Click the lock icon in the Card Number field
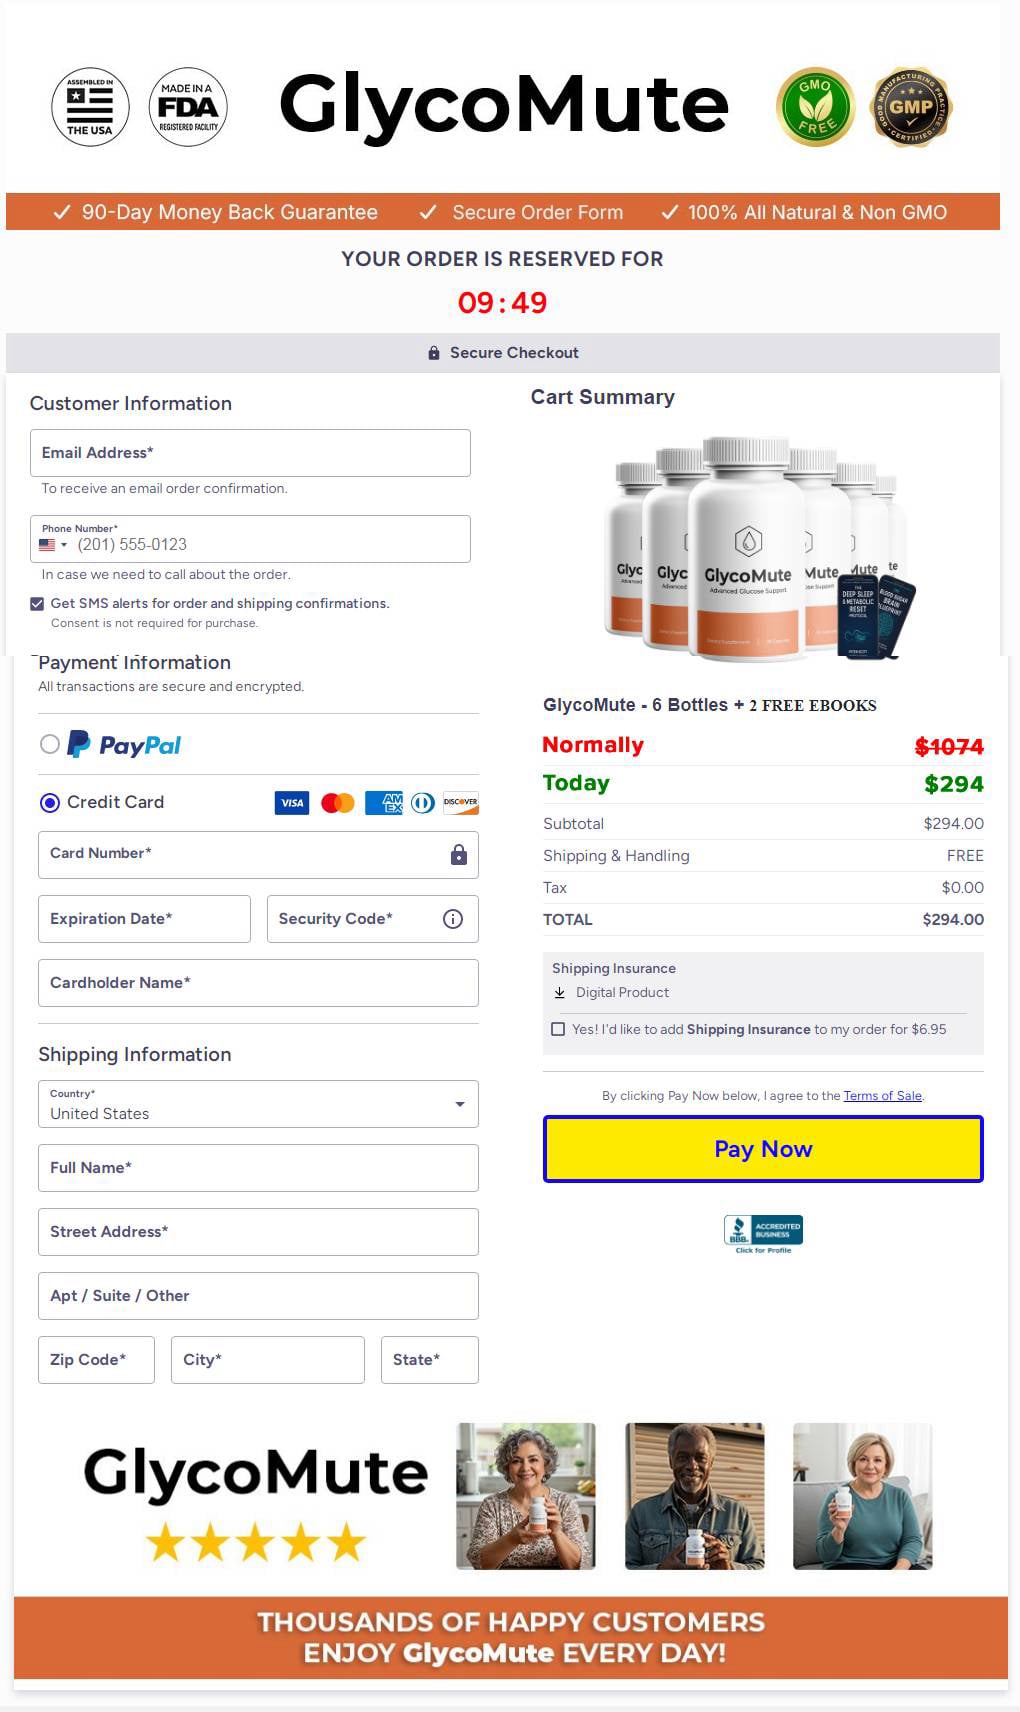This screenshot has width=1020, height=1712. 459,855
